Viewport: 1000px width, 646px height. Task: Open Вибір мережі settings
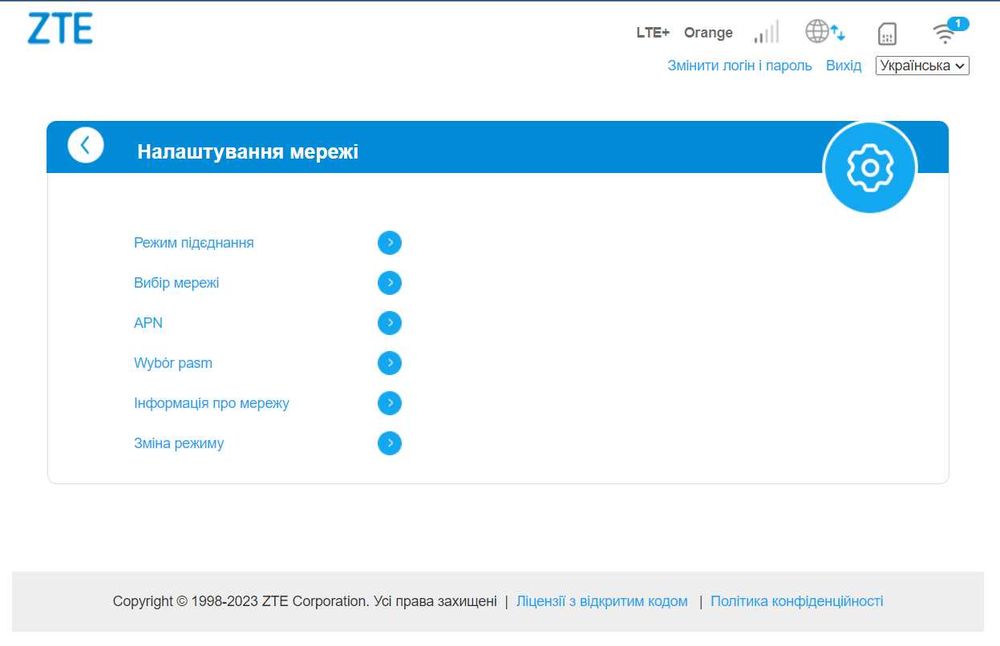177,283
